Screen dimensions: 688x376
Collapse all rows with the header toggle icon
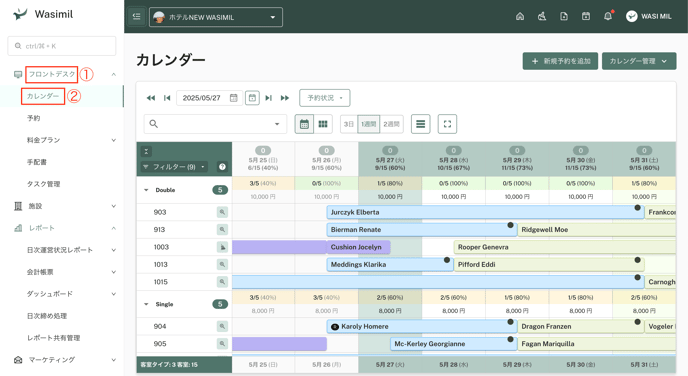pos(146,151)
